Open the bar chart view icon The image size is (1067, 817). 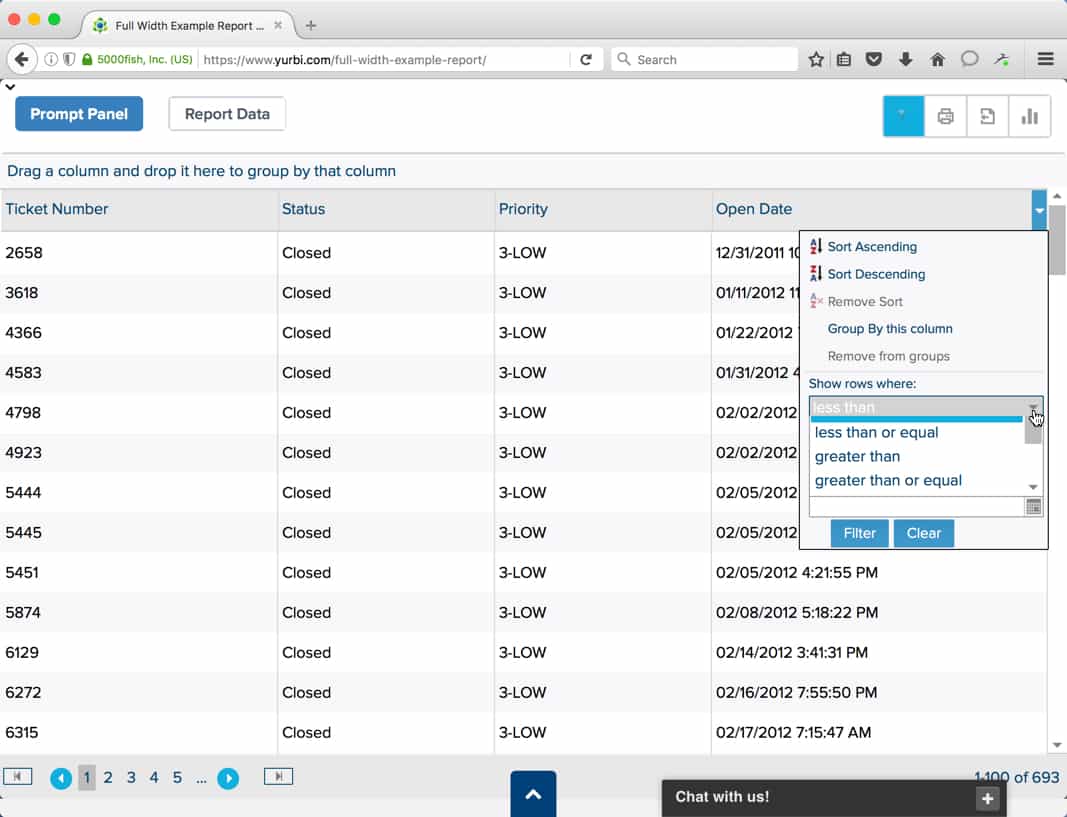pos(1029,116)
